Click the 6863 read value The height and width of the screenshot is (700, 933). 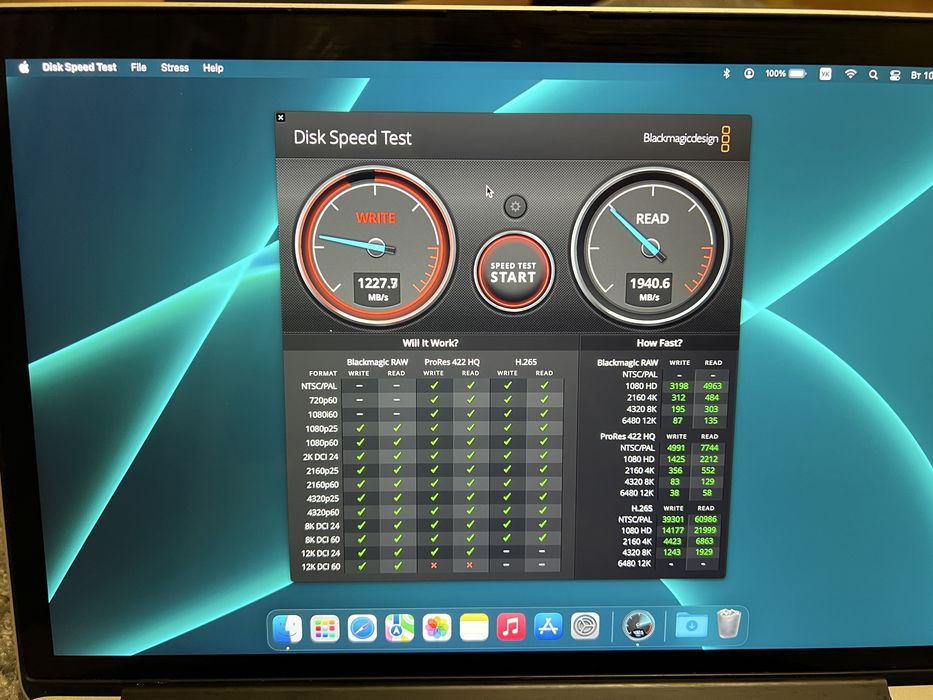tap(705, 541)
